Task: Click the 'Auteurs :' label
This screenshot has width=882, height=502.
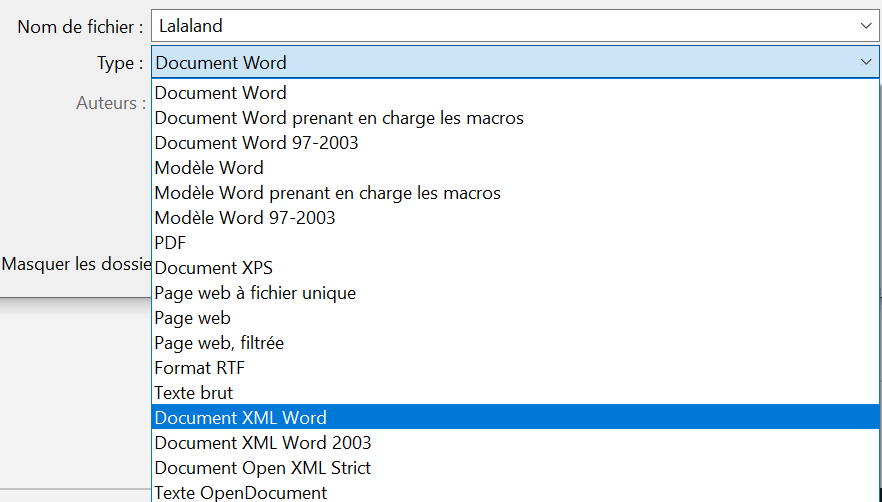Action: click(111, 103)
